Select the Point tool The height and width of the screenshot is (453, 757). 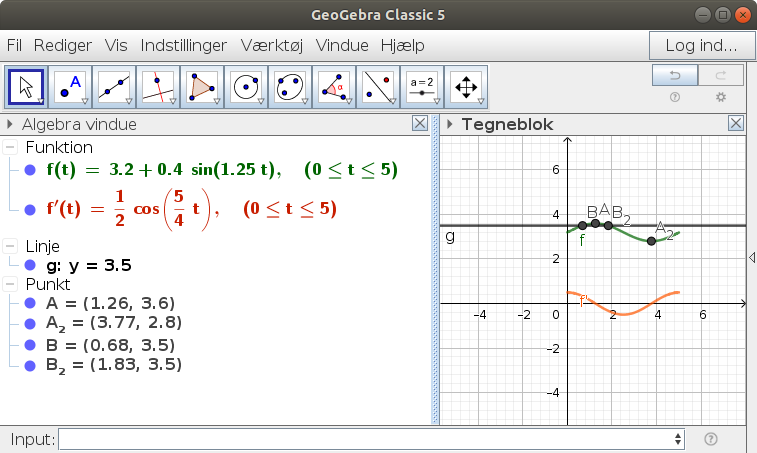[70, 87]
